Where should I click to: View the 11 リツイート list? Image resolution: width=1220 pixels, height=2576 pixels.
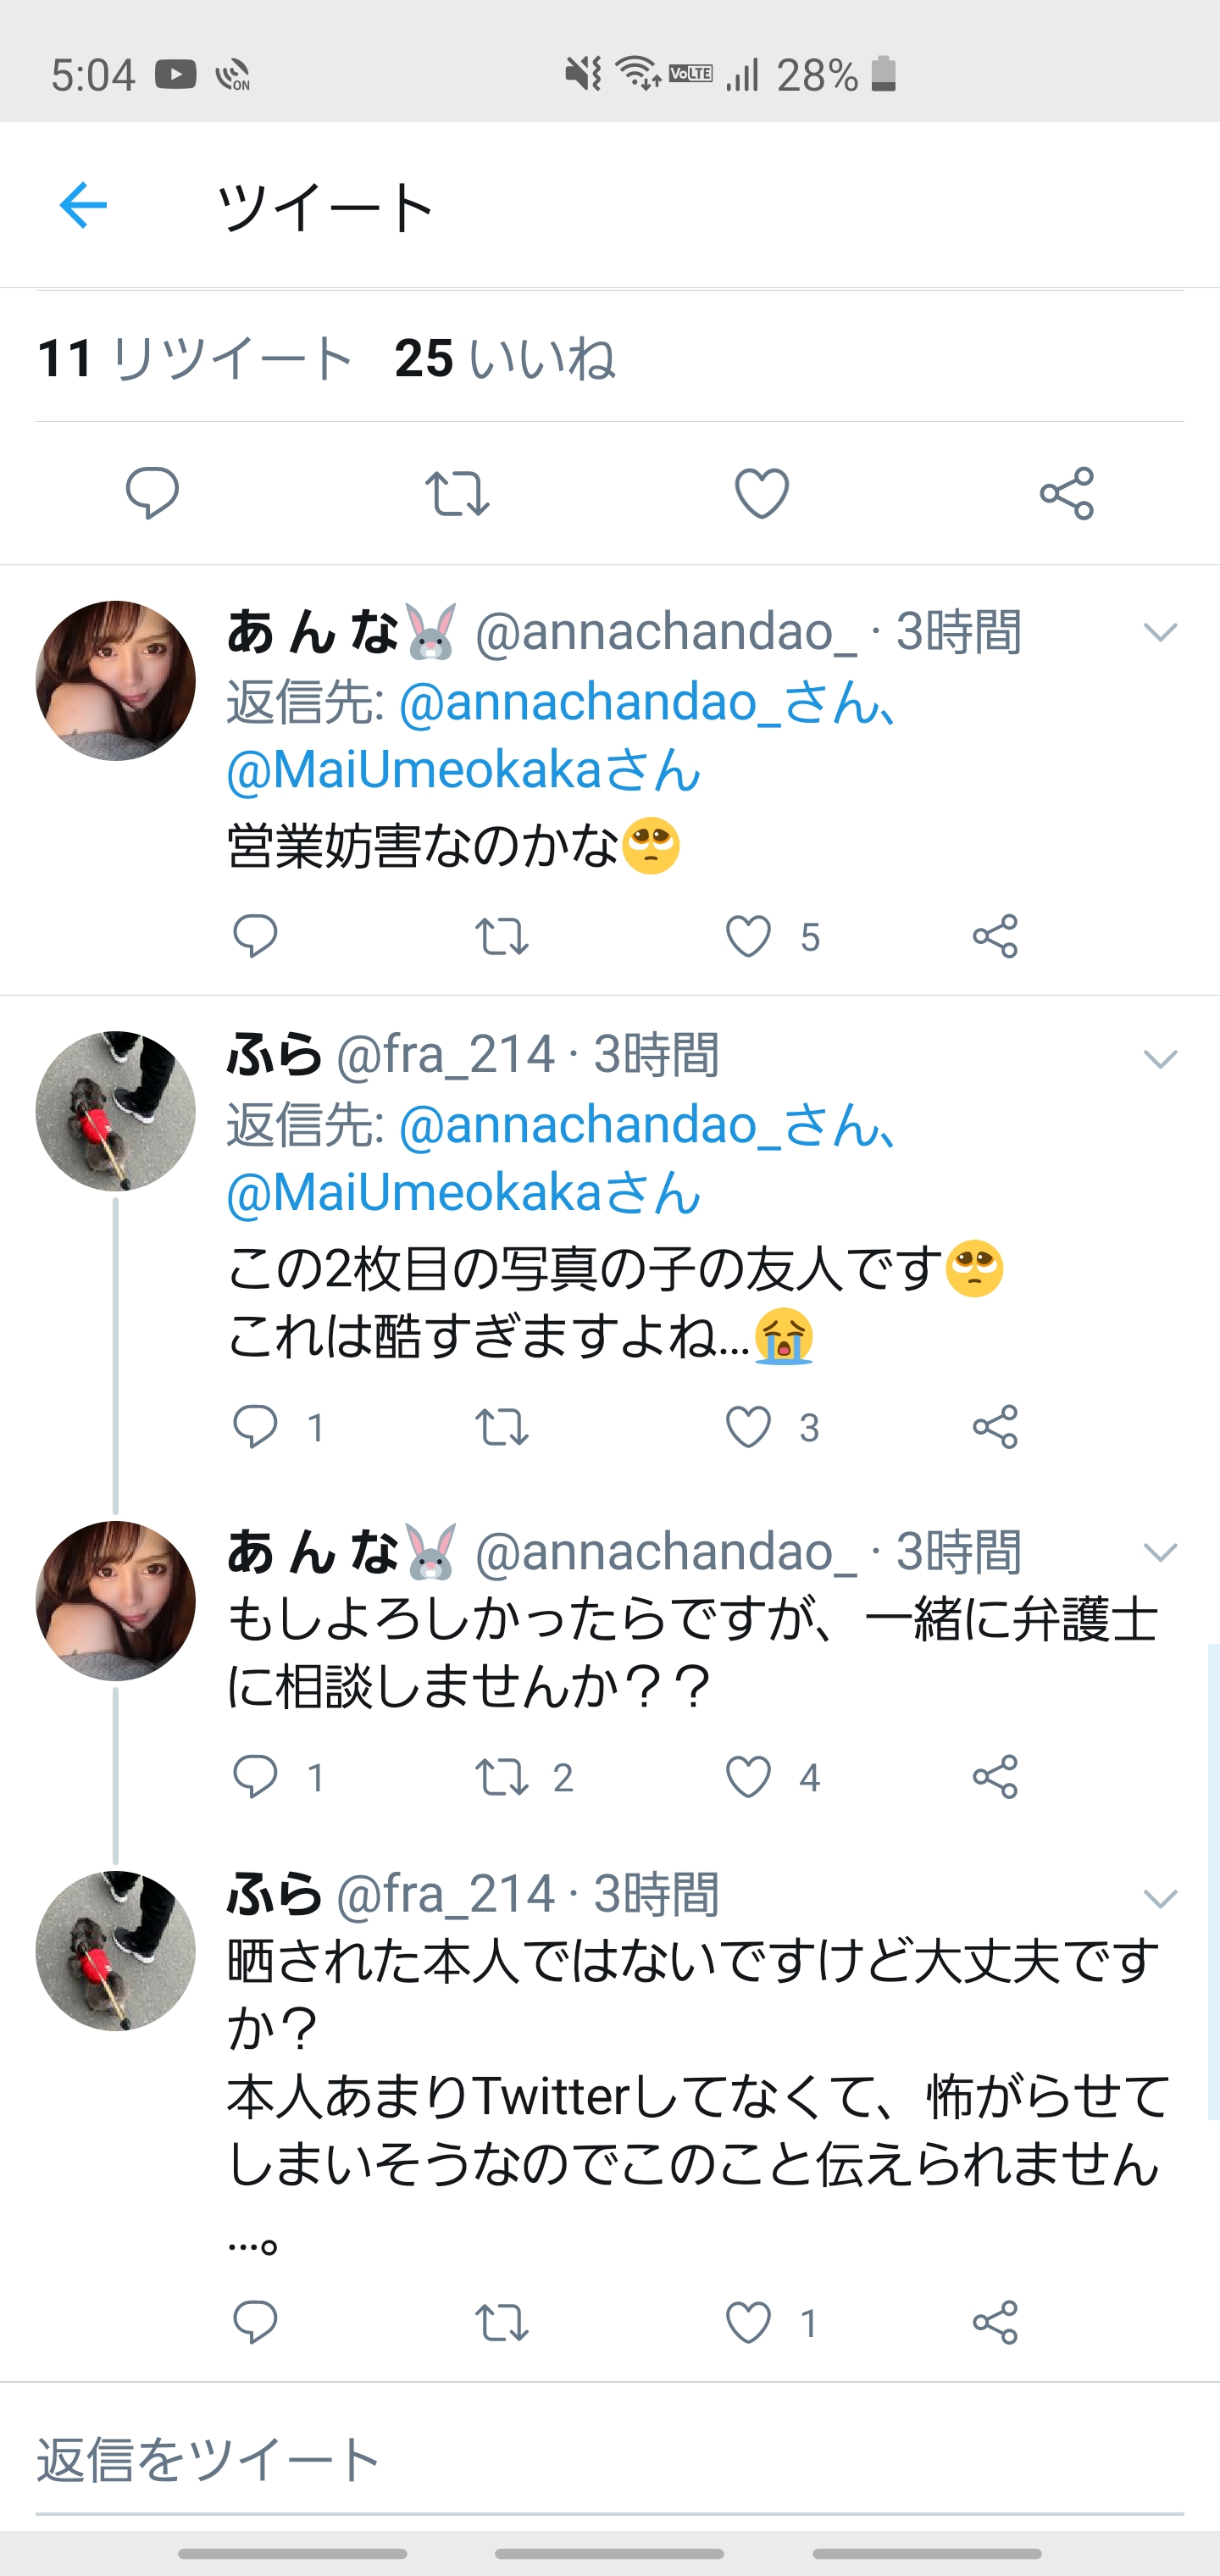point(195,358)
